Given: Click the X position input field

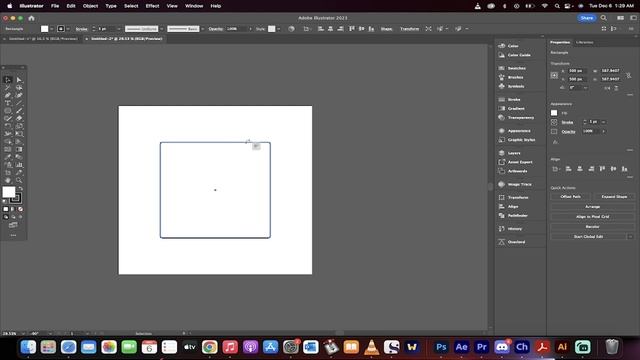Looking at the screenshot, I should pos(577,71).
